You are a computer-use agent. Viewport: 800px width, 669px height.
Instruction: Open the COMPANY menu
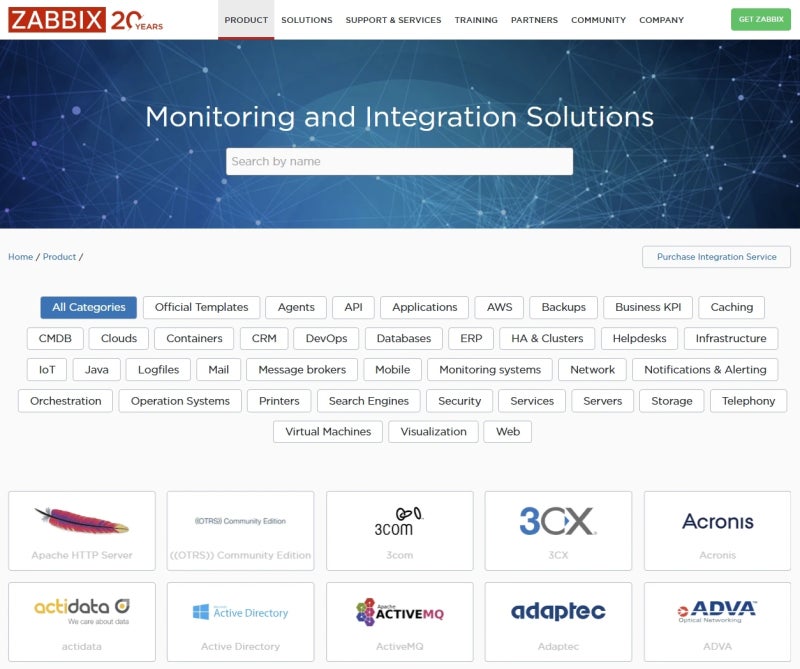point(661,20)
